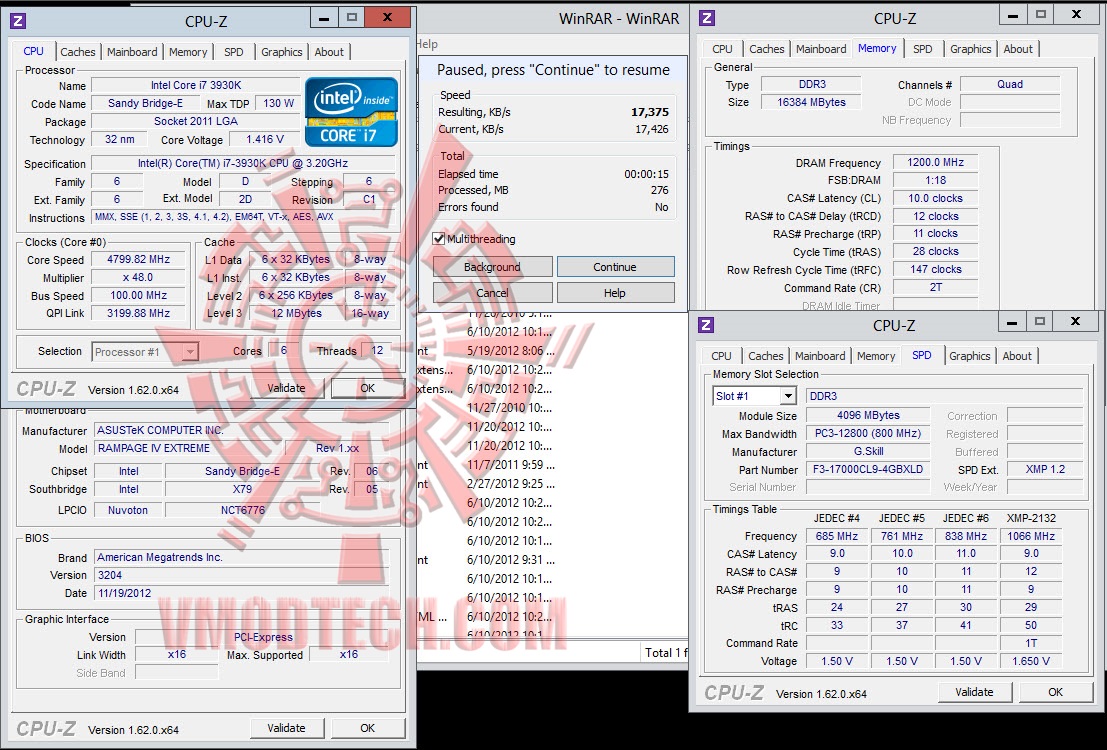Click the Code Name value Sandy Bridge-E

pyautogui.click(x=145, y=103)
